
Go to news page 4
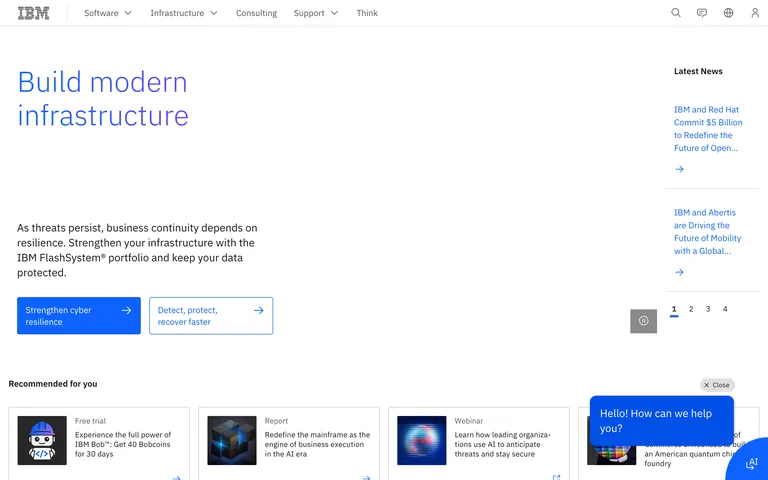click(725, 309)
